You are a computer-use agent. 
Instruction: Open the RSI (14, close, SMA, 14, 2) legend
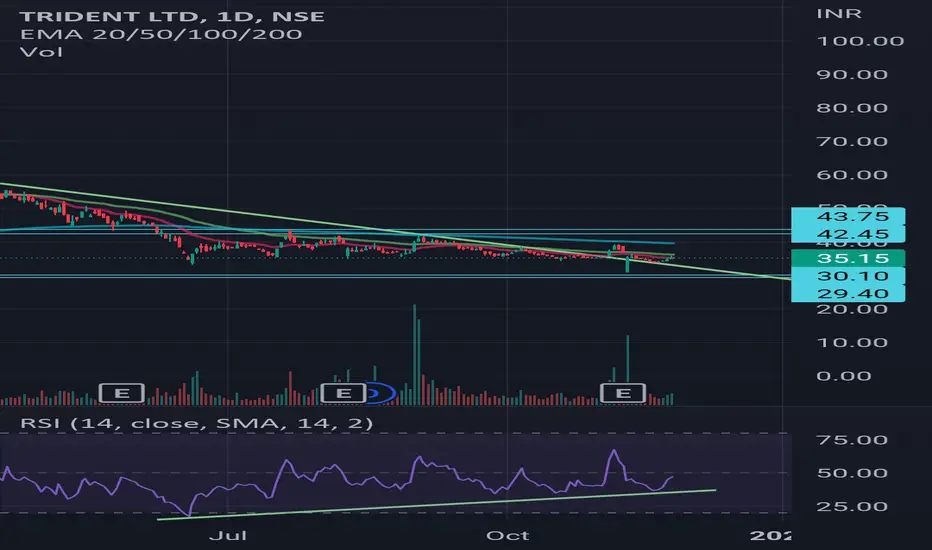point(197,423)
